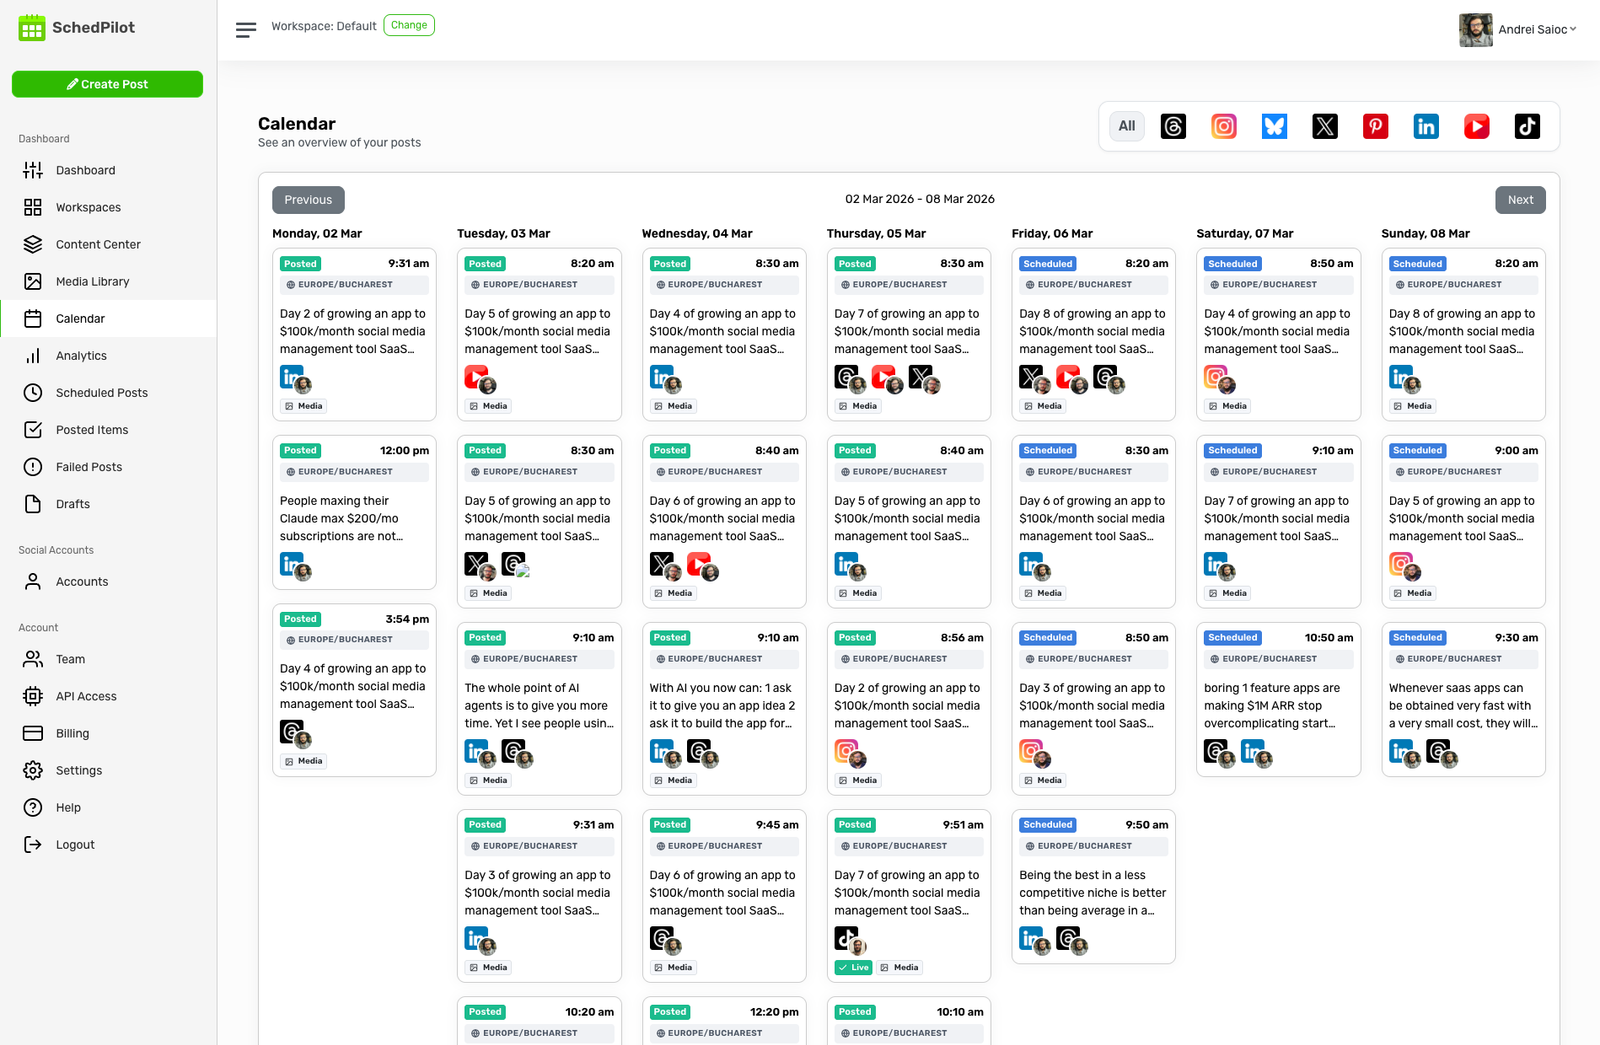Filter calendar by Pinterest icon
This screenshot has width=1600, height=1045.
pyautogui.click(x=1376, y=126)
